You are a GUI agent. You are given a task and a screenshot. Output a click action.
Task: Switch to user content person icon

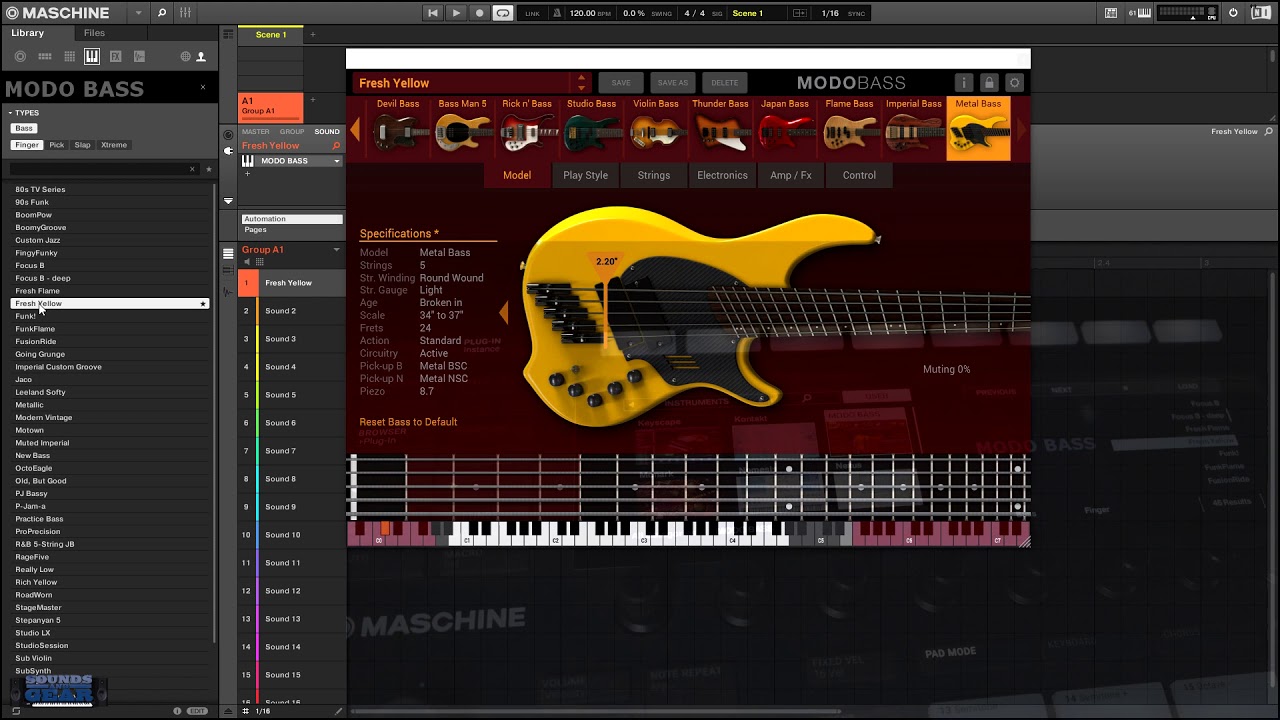pos(201,57)
